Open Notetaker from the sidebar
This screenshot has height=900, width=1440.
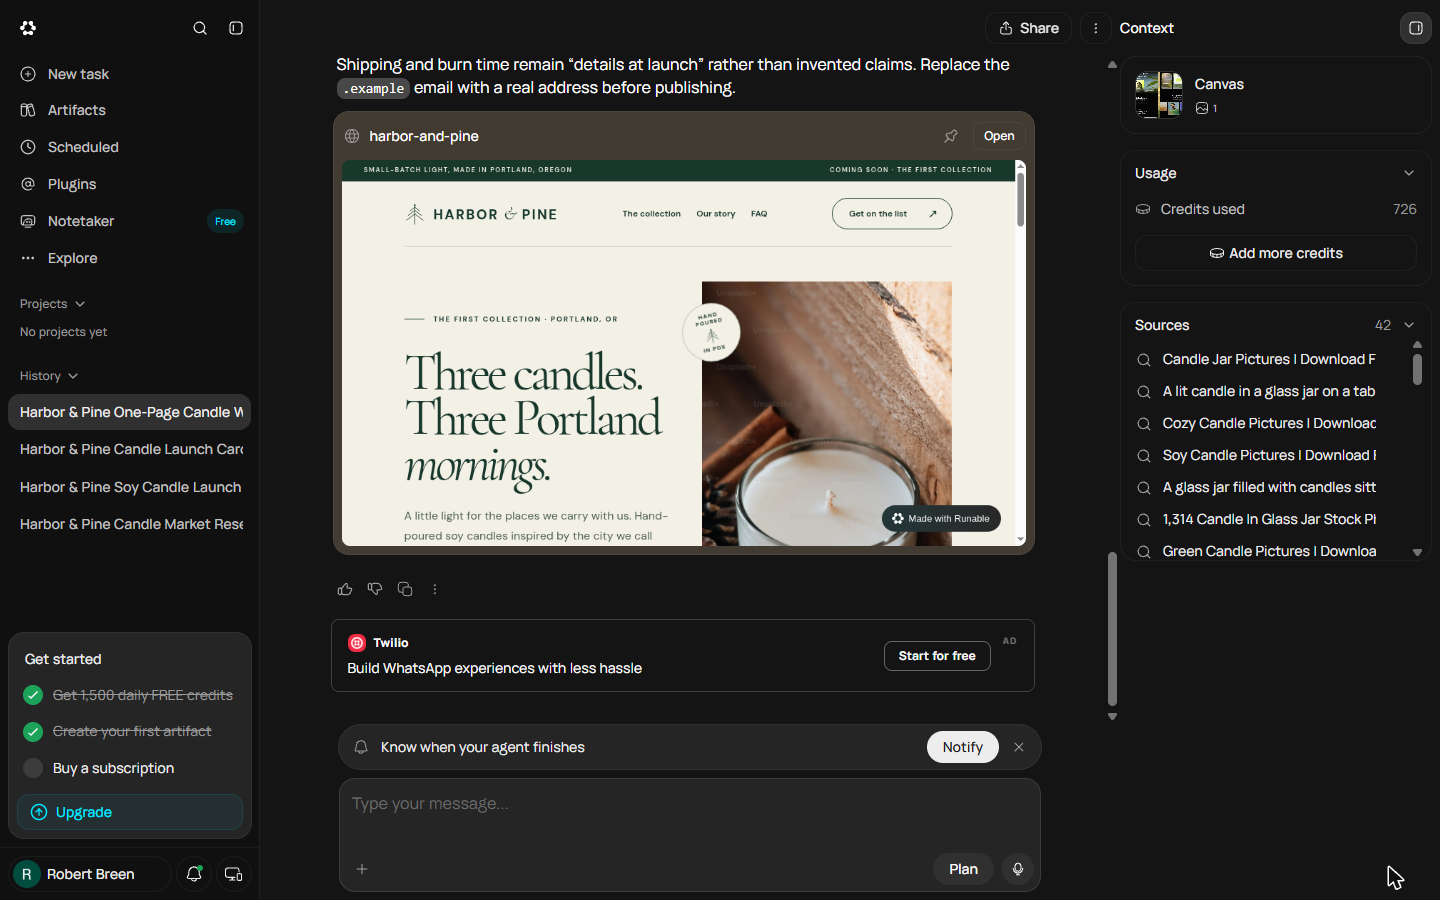click(130, 221)
